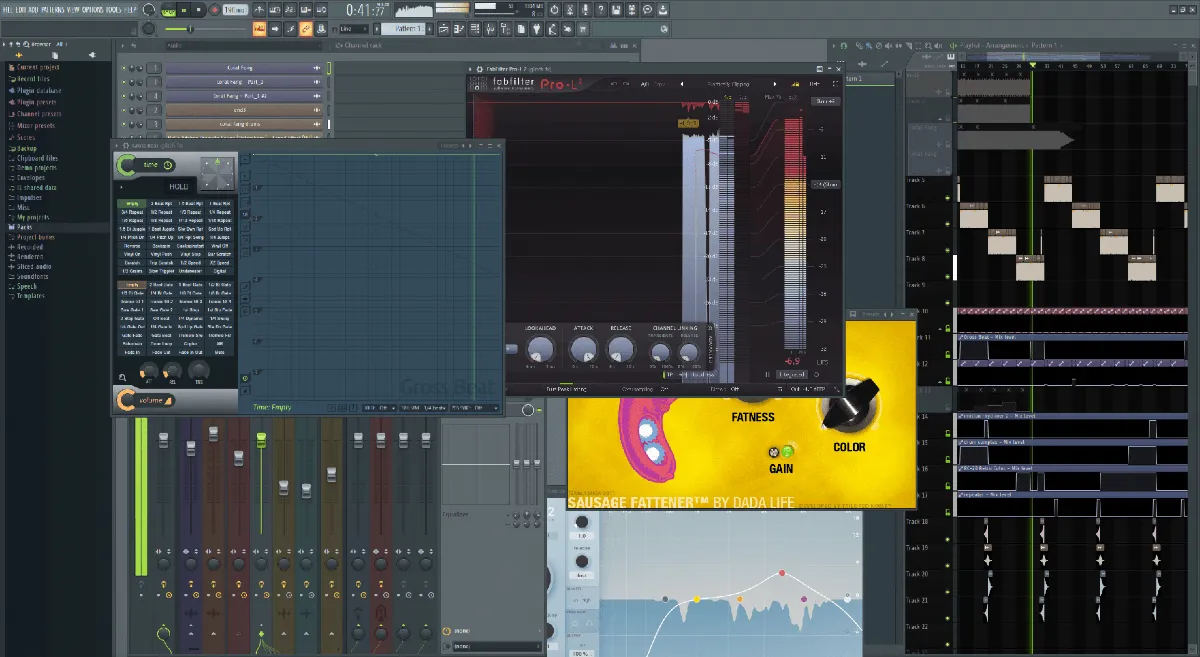Click the magnifier icon in Gross Beat

click(x=123, y=378)
